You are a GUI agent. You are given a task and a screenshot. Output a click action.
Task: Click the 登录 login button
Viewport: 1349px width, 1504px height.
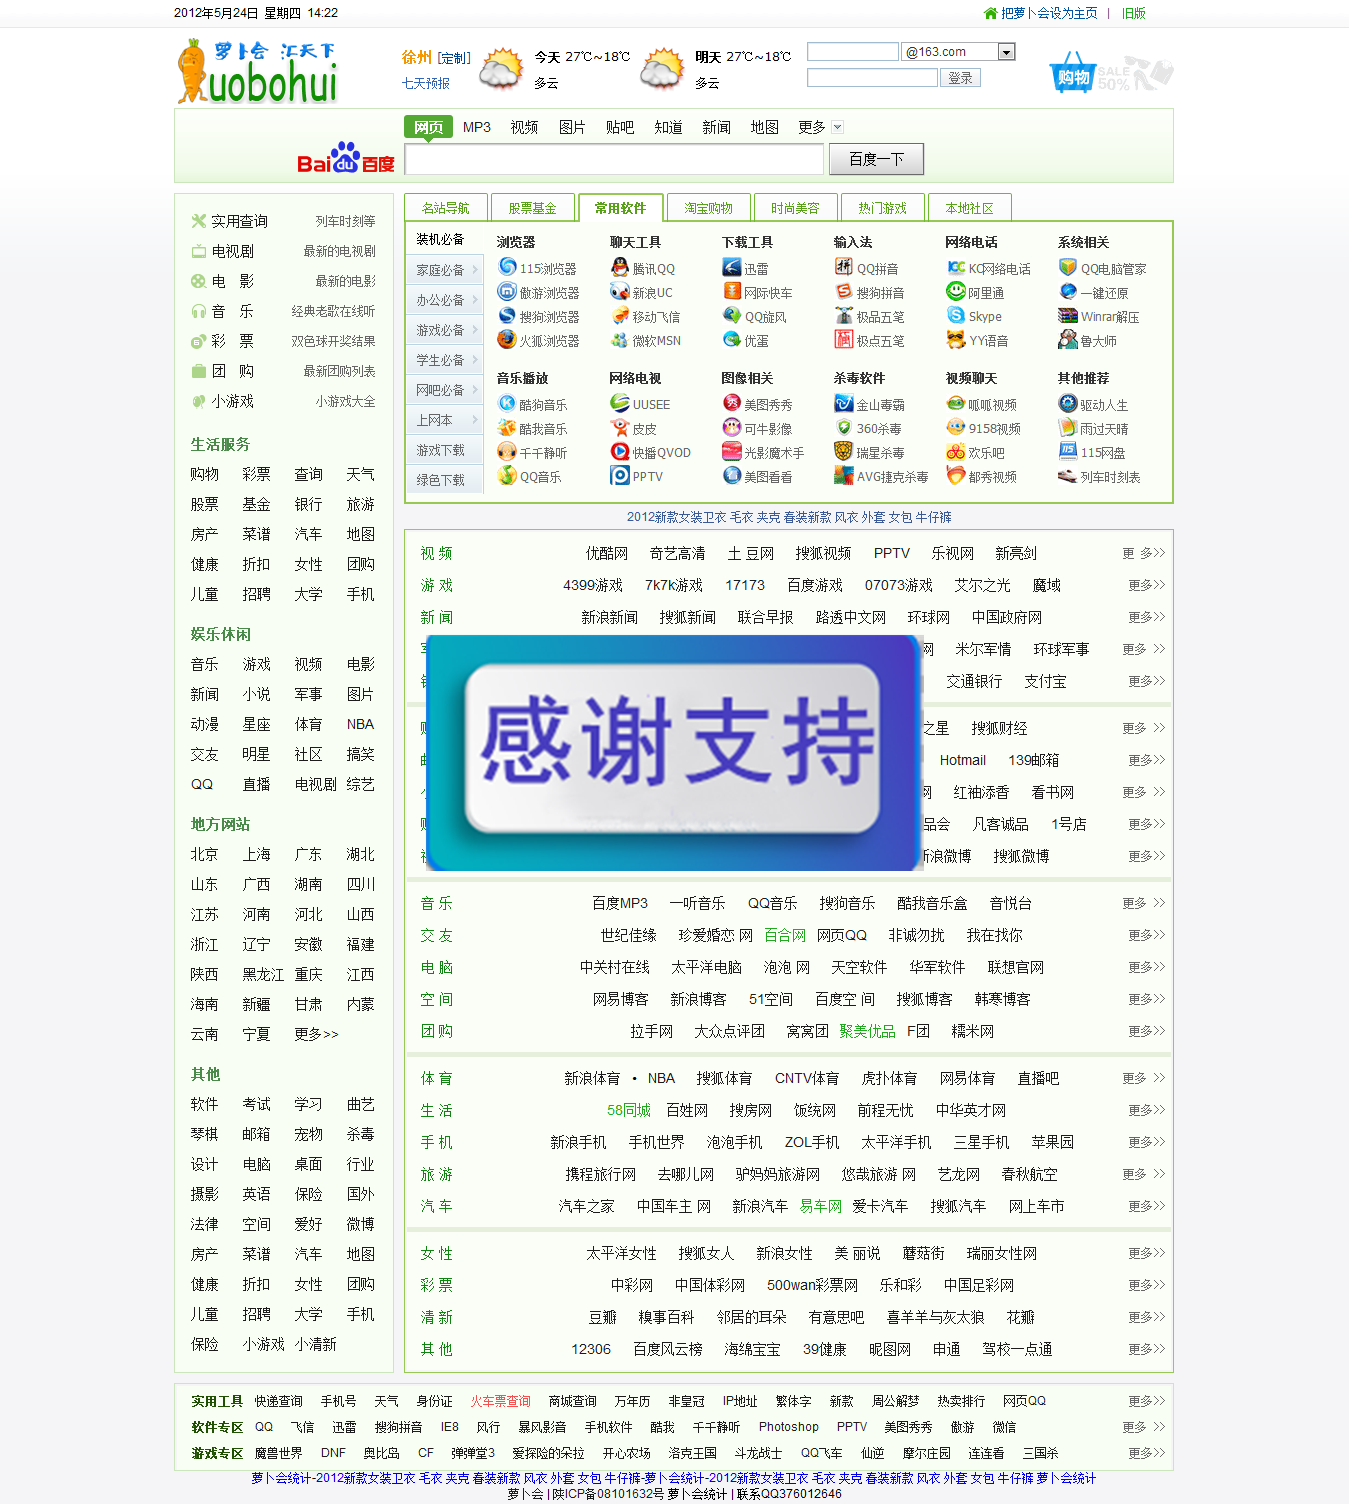[960, 78]
